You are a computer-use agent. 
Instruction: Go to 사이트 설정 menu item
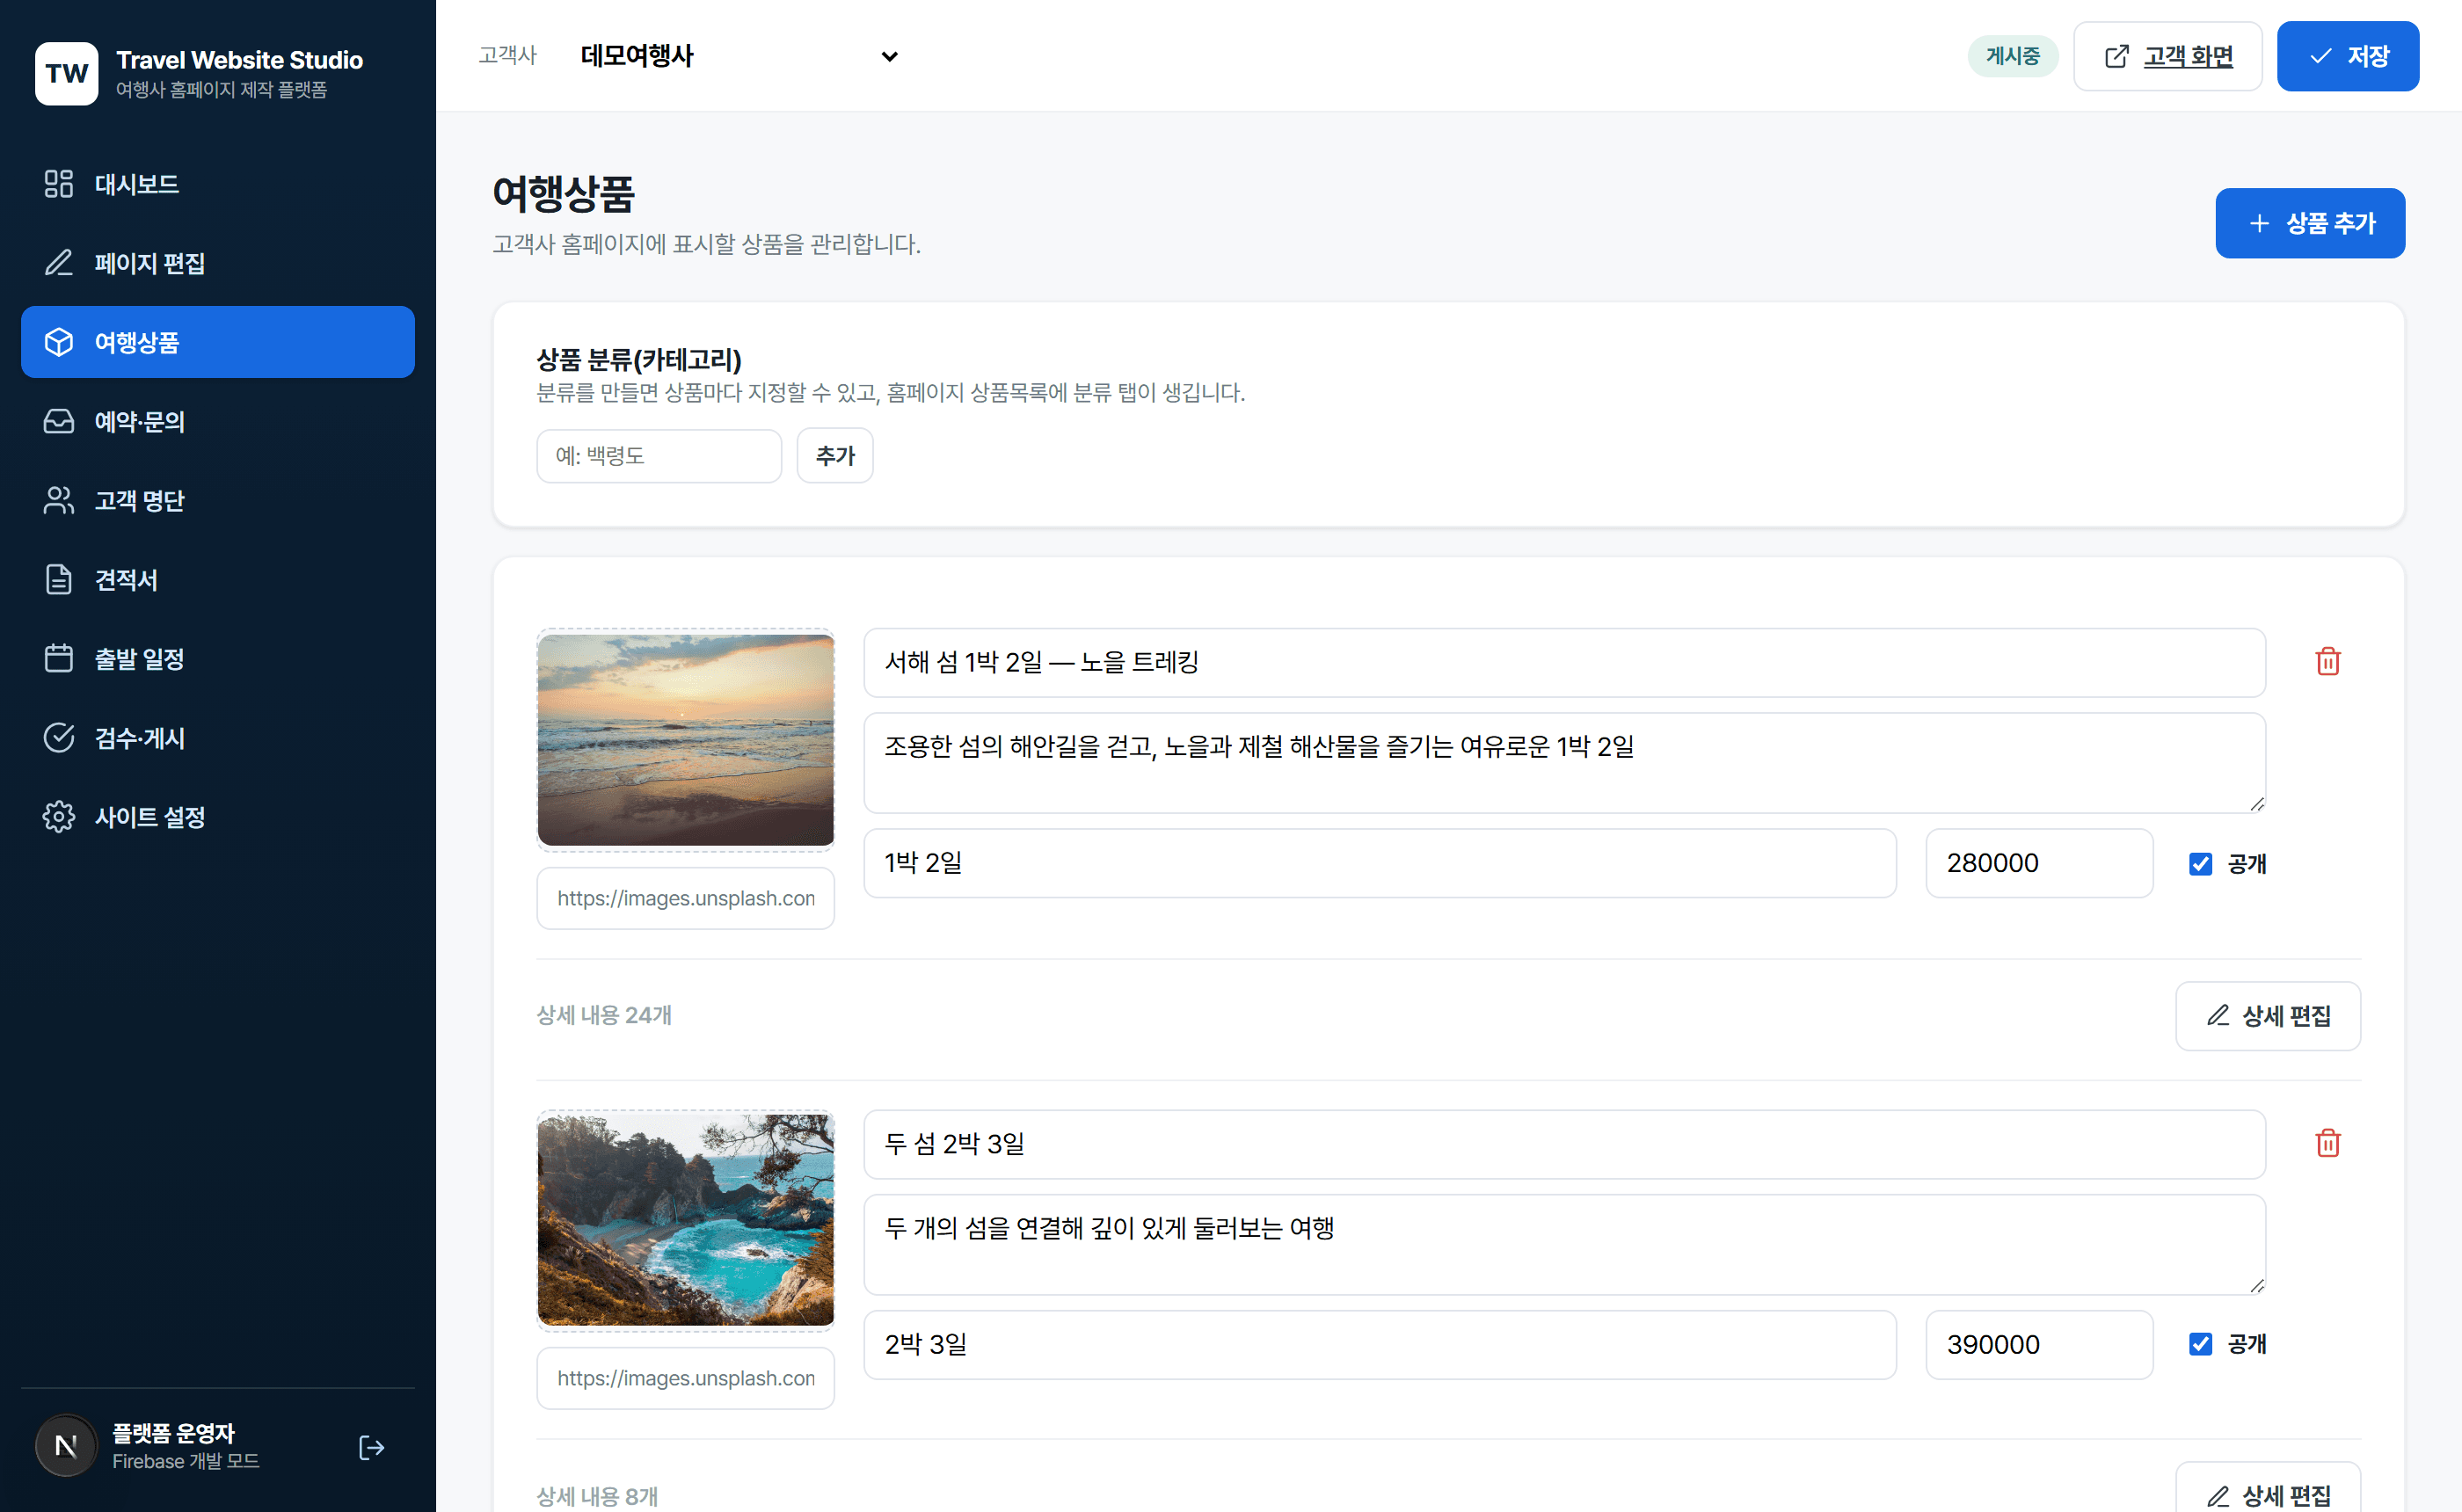click(218, 816)
